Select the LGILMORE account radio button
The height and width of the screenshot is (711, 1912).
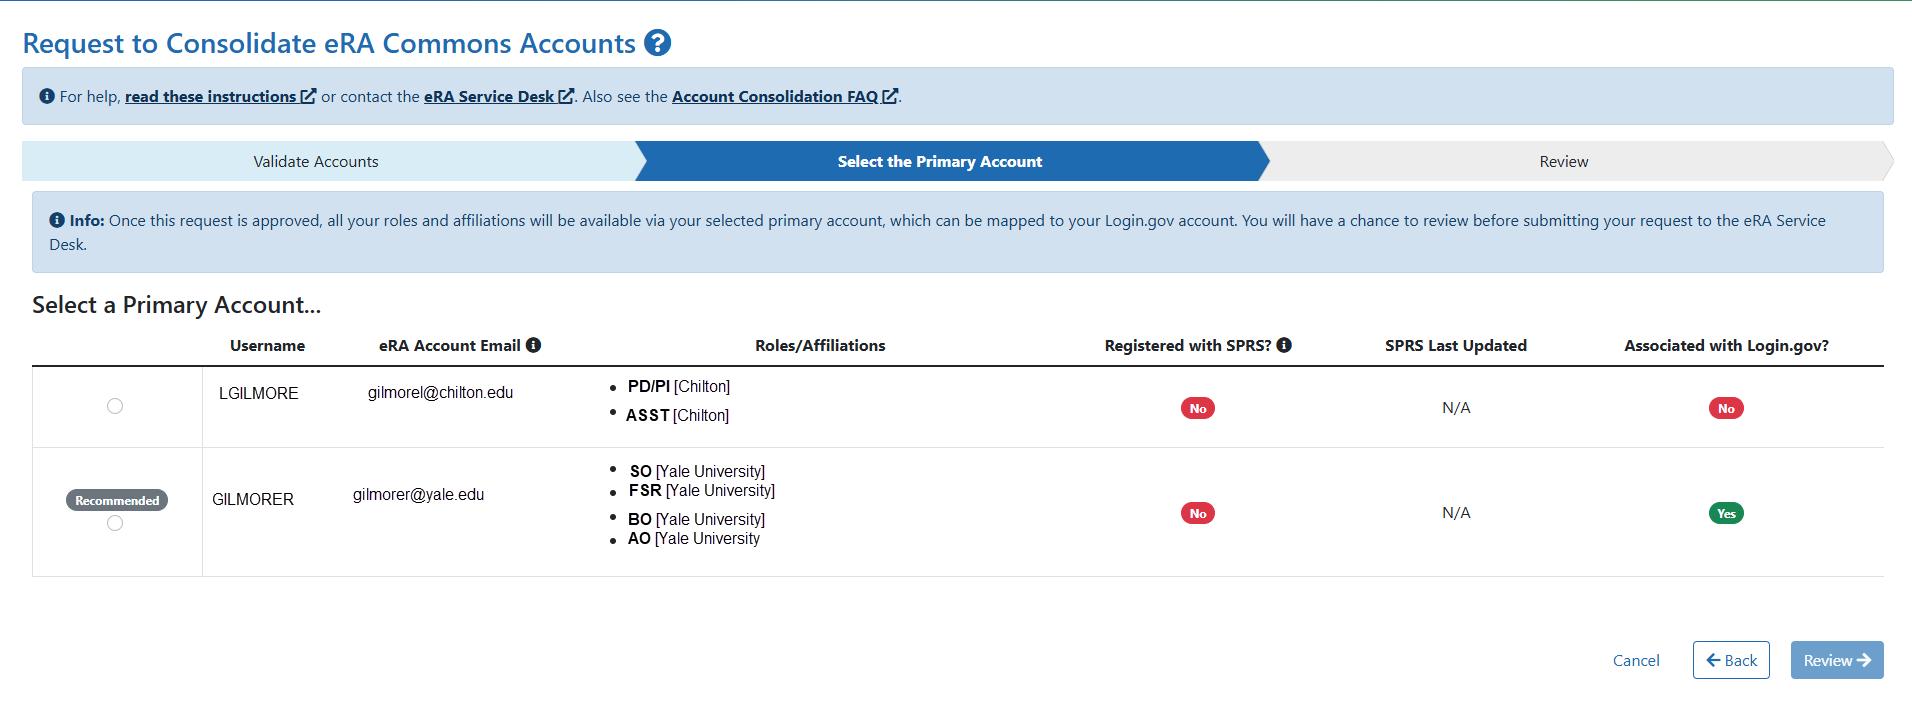pyautogui.click(x=115, y=406)
